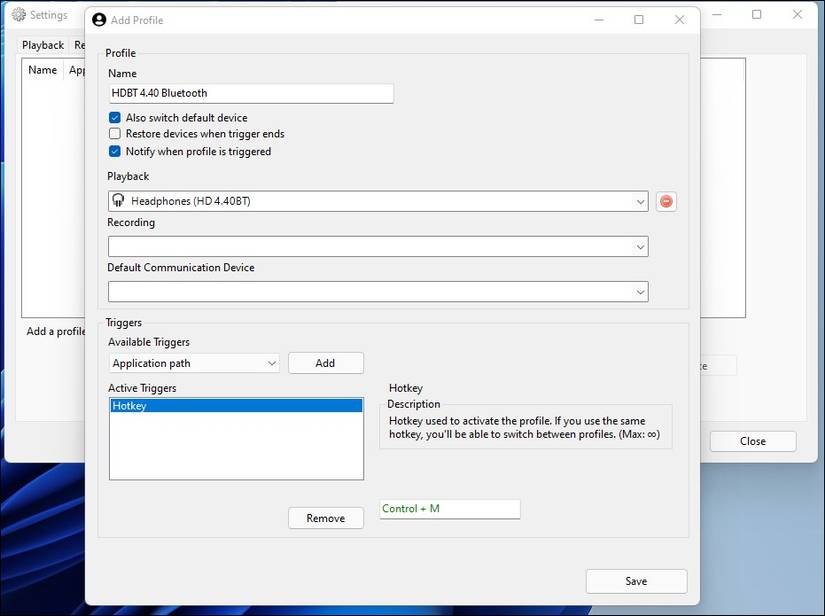Click the profile Name input field
The width and height of the screenshot is (825, 616).
click(x=251, y=94)
